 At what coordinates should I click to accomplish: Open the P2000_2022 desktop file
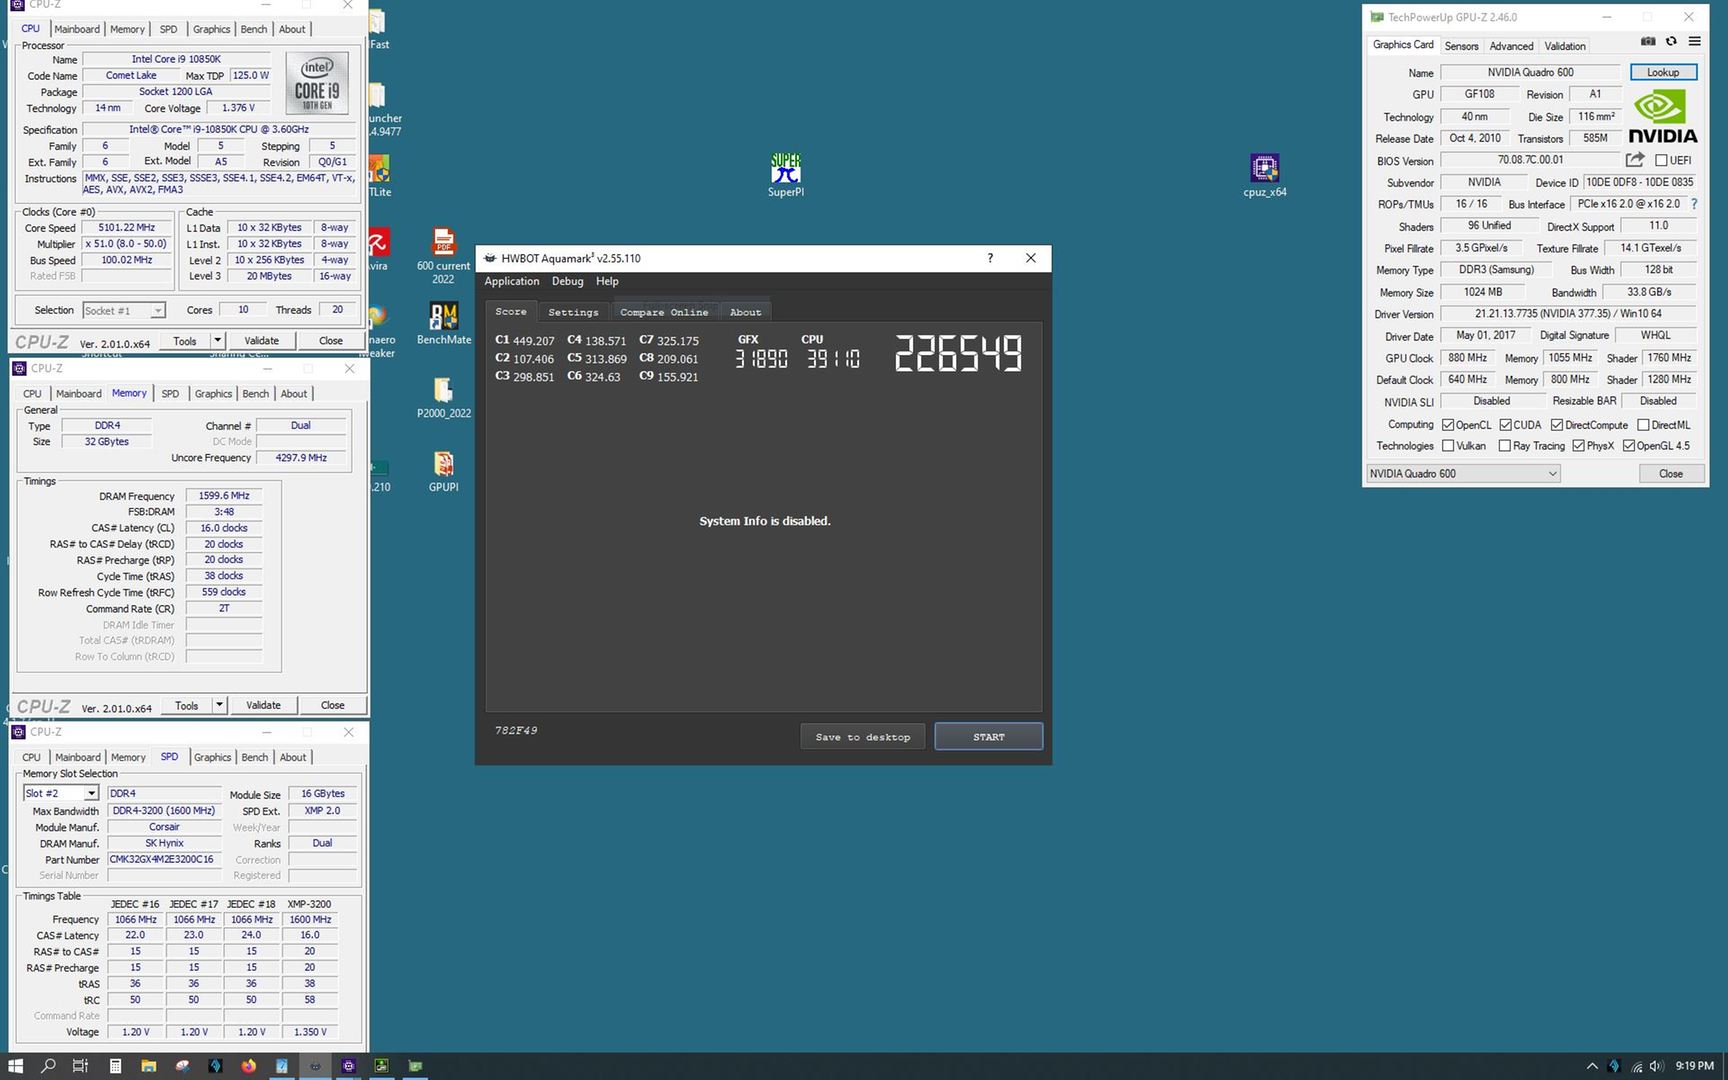(444, 397)
